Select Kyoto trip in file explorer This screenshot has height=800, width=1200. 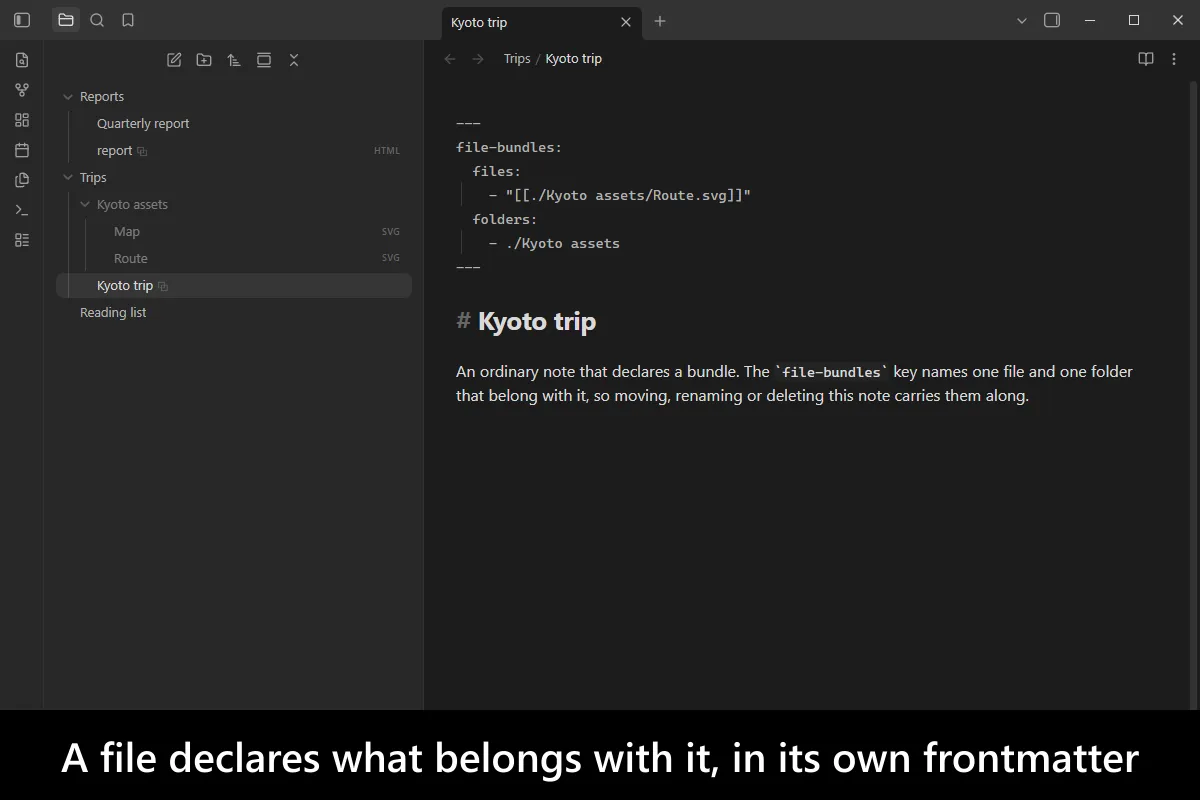tap(234, 286)
